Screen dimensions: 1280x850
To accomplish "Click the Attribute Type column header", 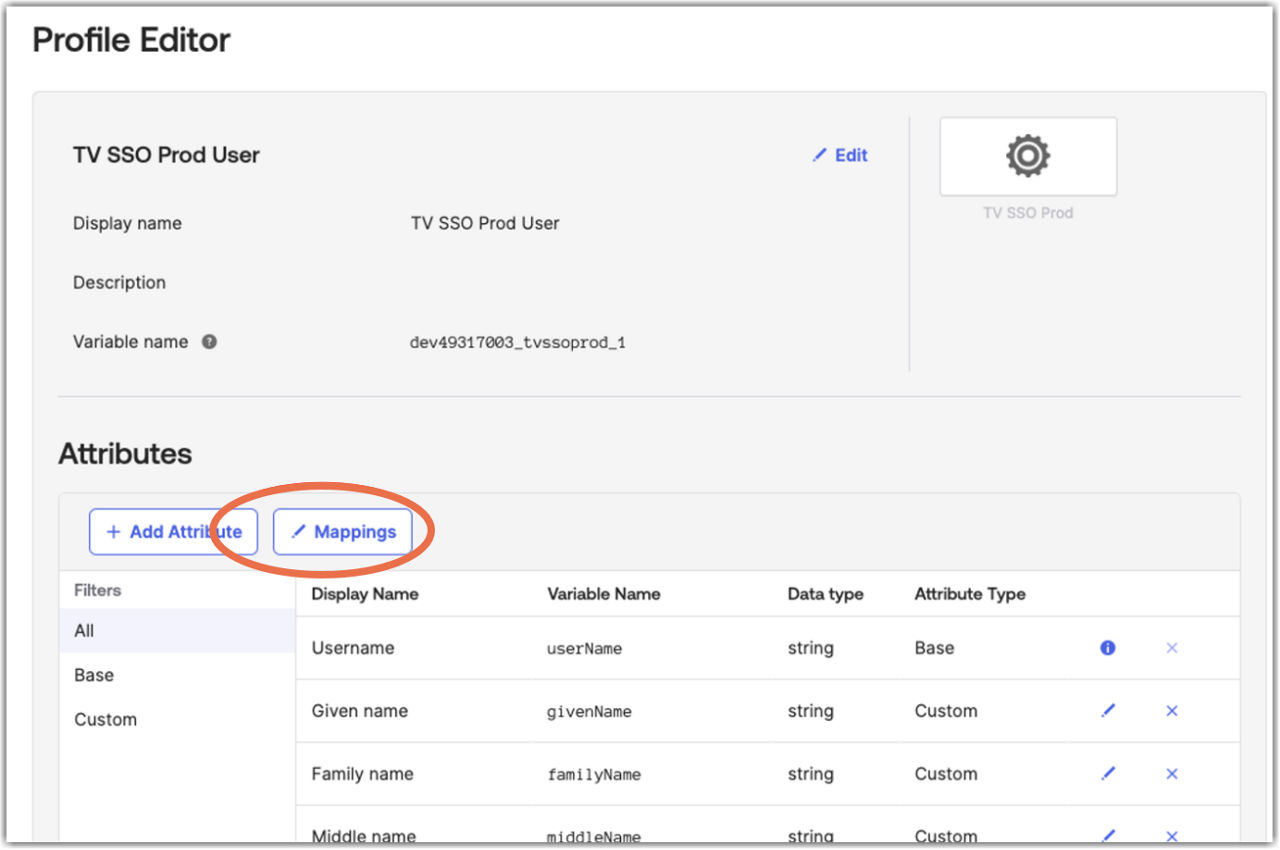I will [970, 594].
